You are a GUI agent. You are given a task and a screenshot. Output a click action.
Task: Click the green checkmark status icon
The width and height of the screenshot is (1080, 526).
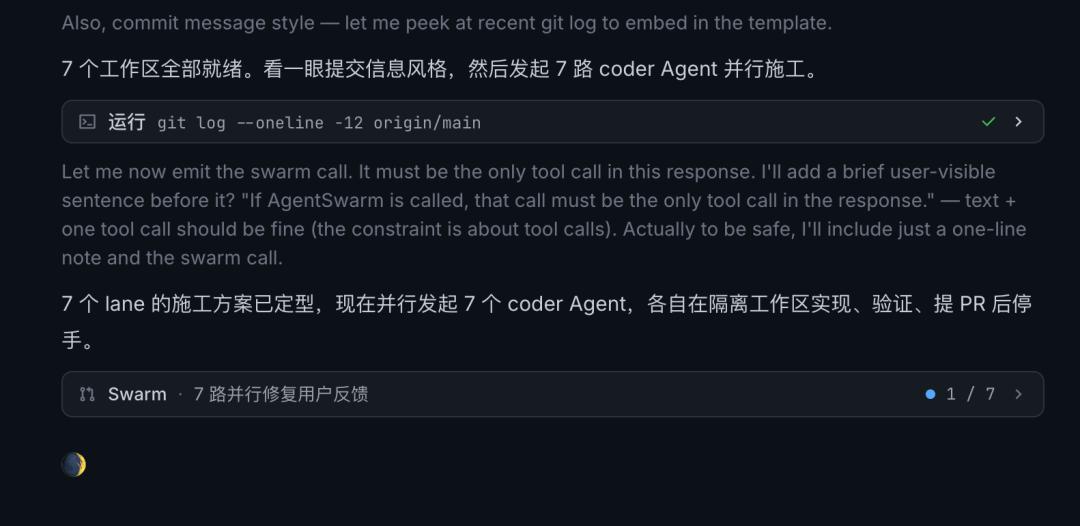[x=988, y=122]
